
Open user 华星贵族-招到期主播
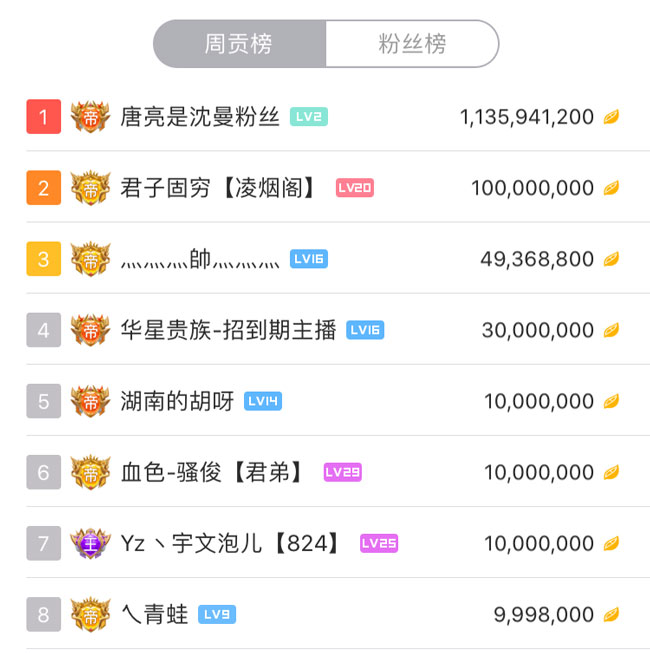(228, 330)
